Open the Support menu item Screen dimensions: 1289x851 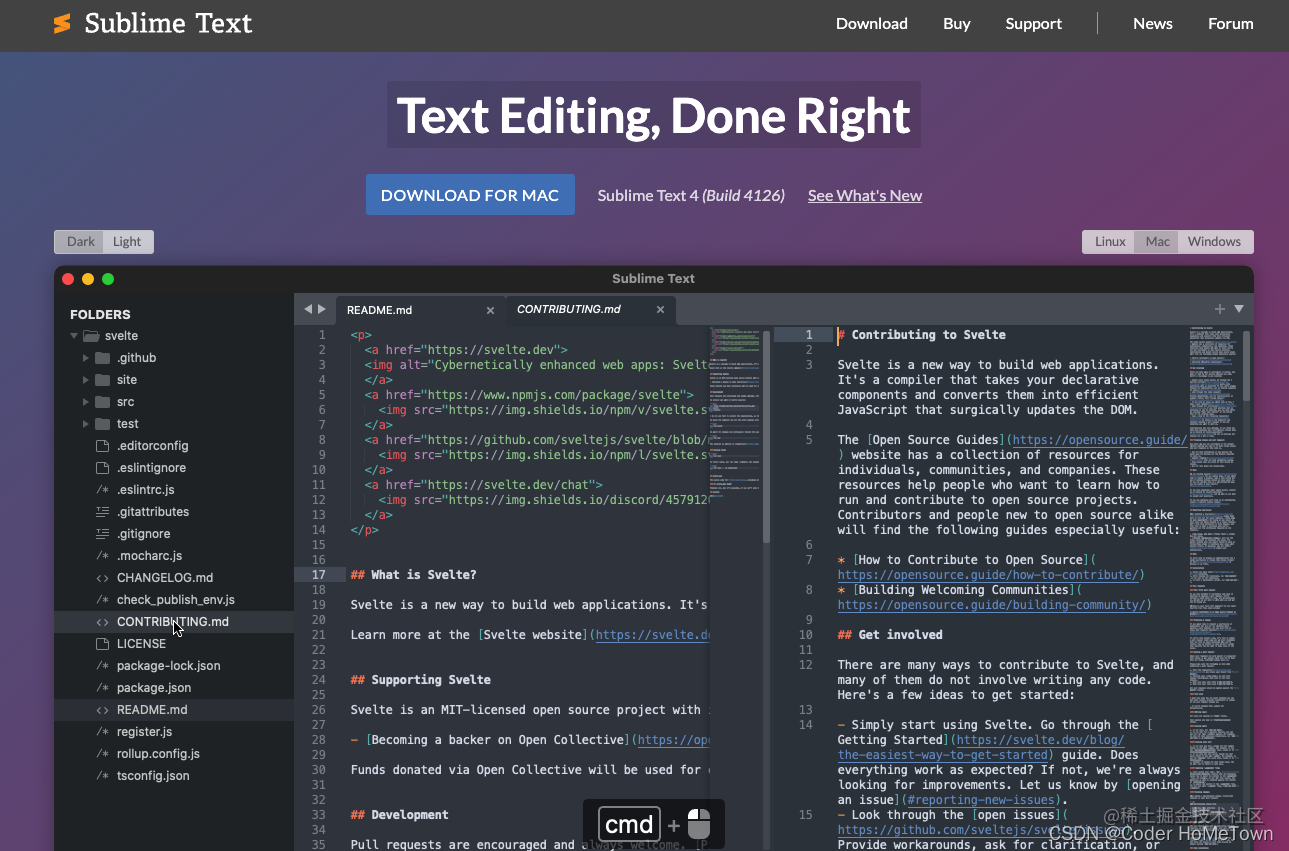[1034, 24]
